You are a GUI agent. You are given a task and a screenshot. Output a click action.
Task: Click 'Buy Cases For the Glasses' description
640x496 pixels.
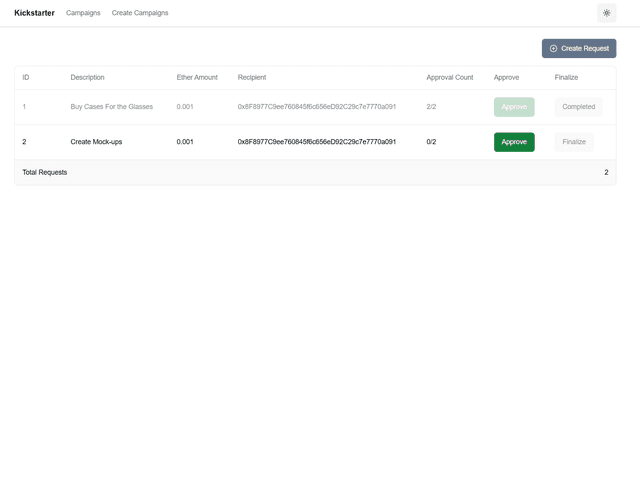pos(111,107)
